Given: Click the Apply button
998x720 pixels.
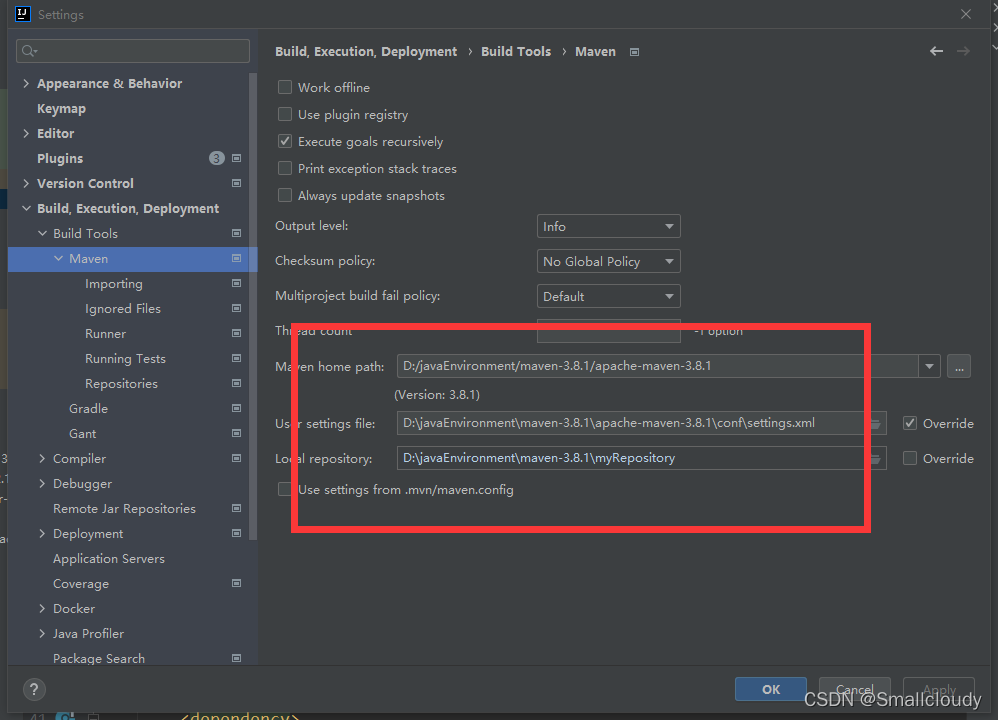Looking at the screenshot, I should tap(939, 689).
